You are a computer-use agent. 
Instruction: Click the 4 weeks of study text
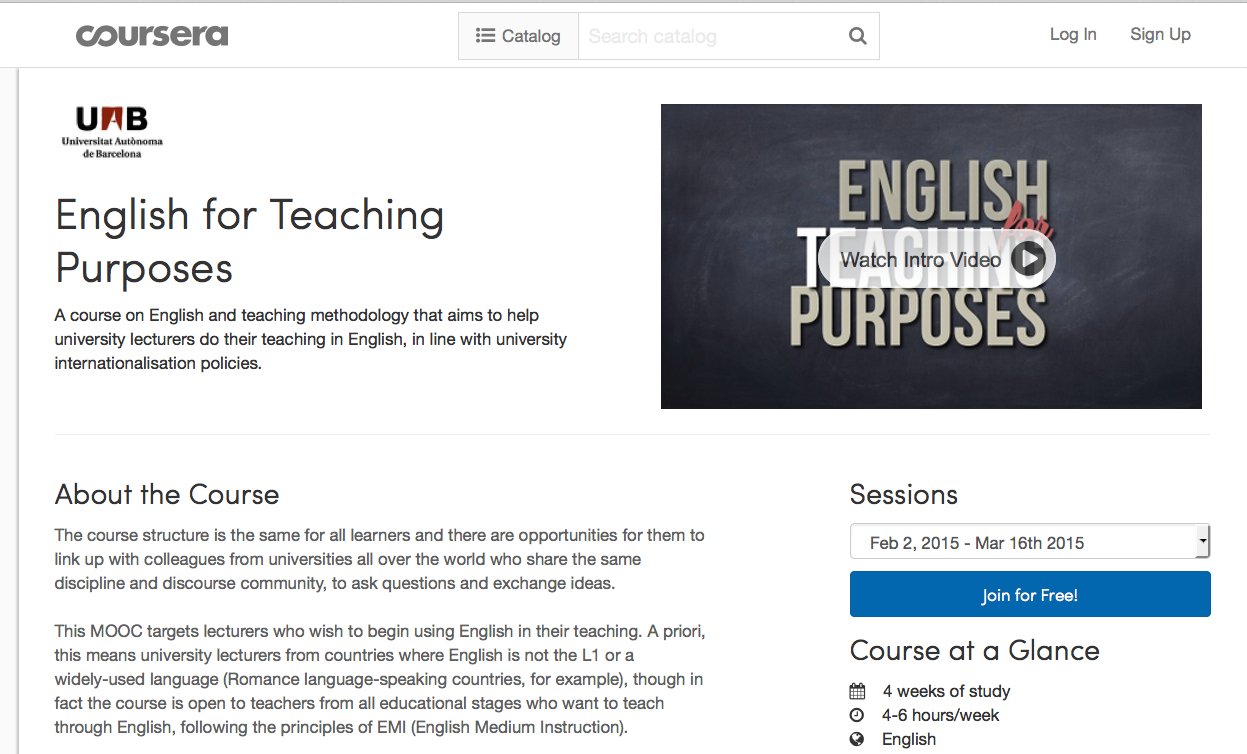click(946, 691)
